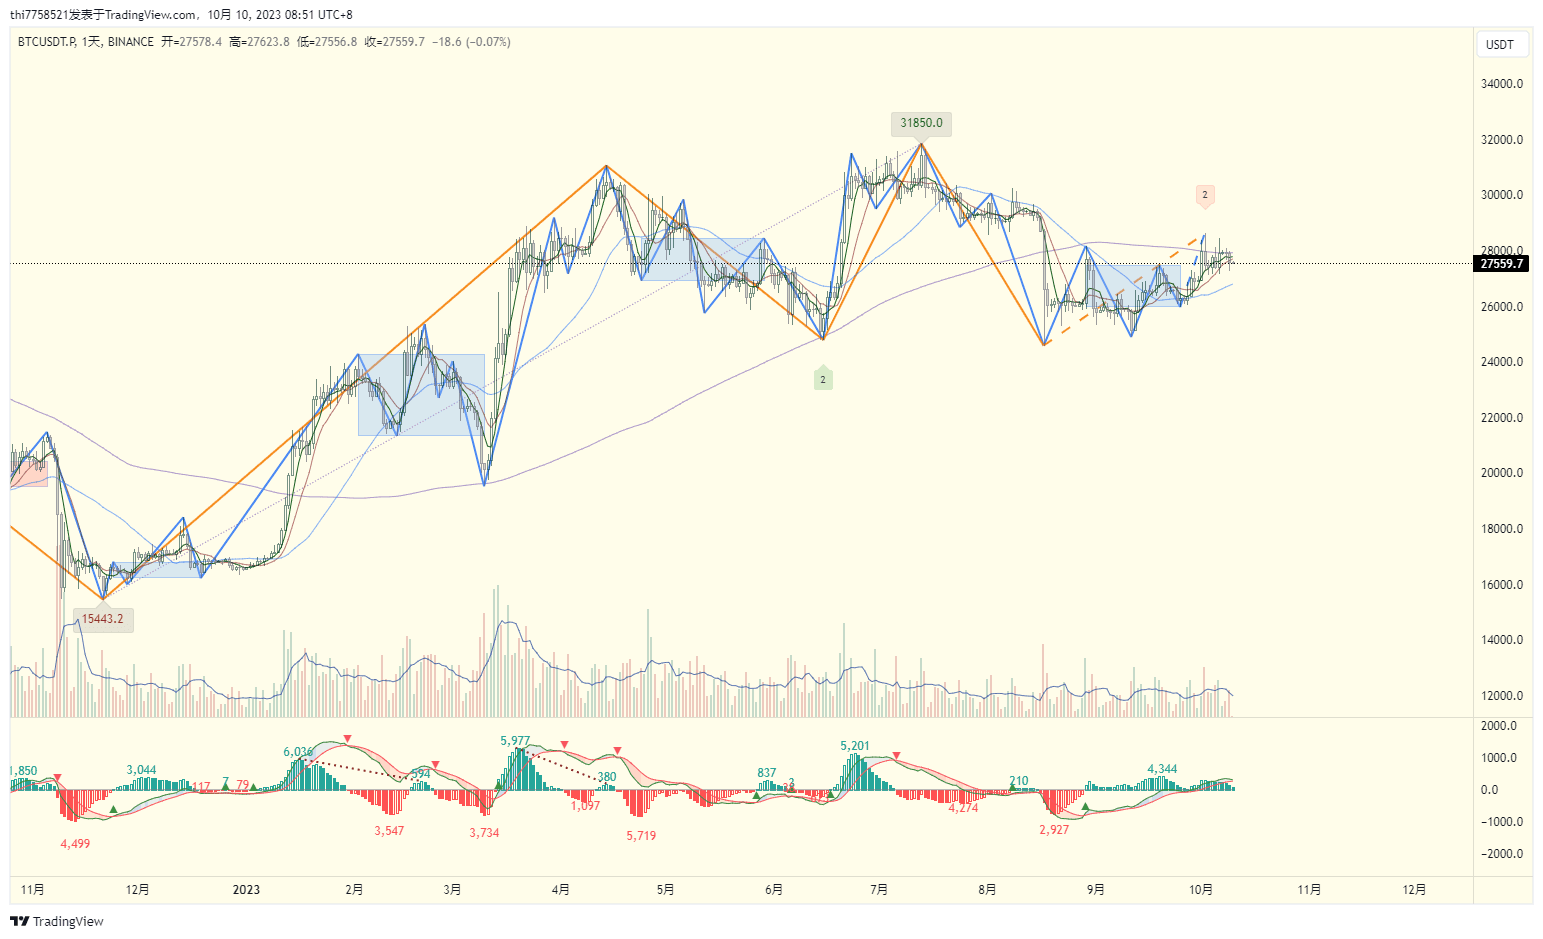Click the 2,927 histogram value label
This screenshot has height=939, width=1543.
(x=1054, y=830)
